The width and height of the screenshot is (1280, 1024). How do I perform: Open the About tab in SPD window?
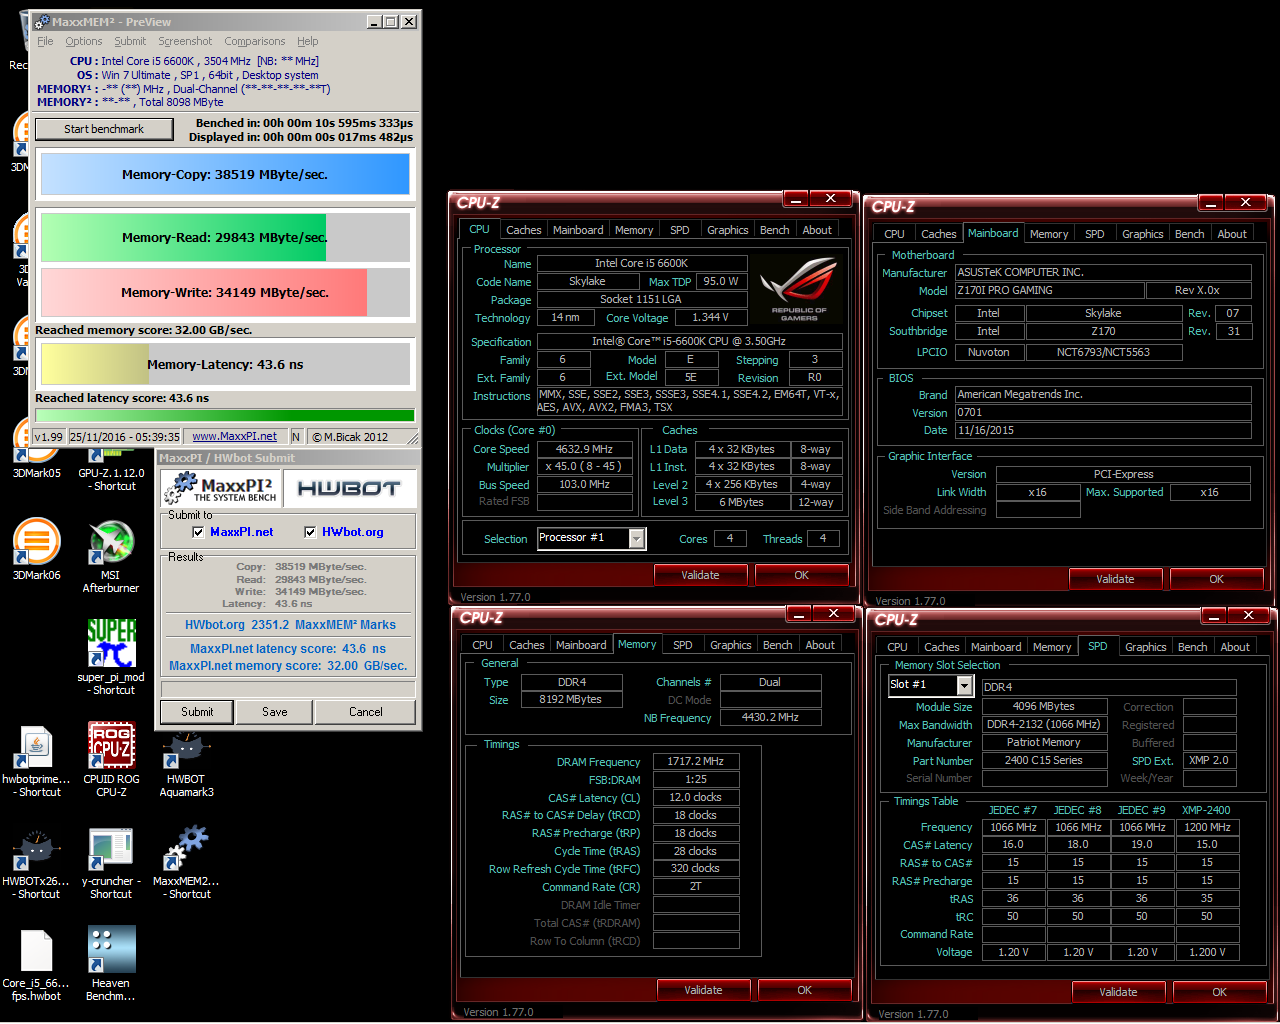pos(1235,647)
